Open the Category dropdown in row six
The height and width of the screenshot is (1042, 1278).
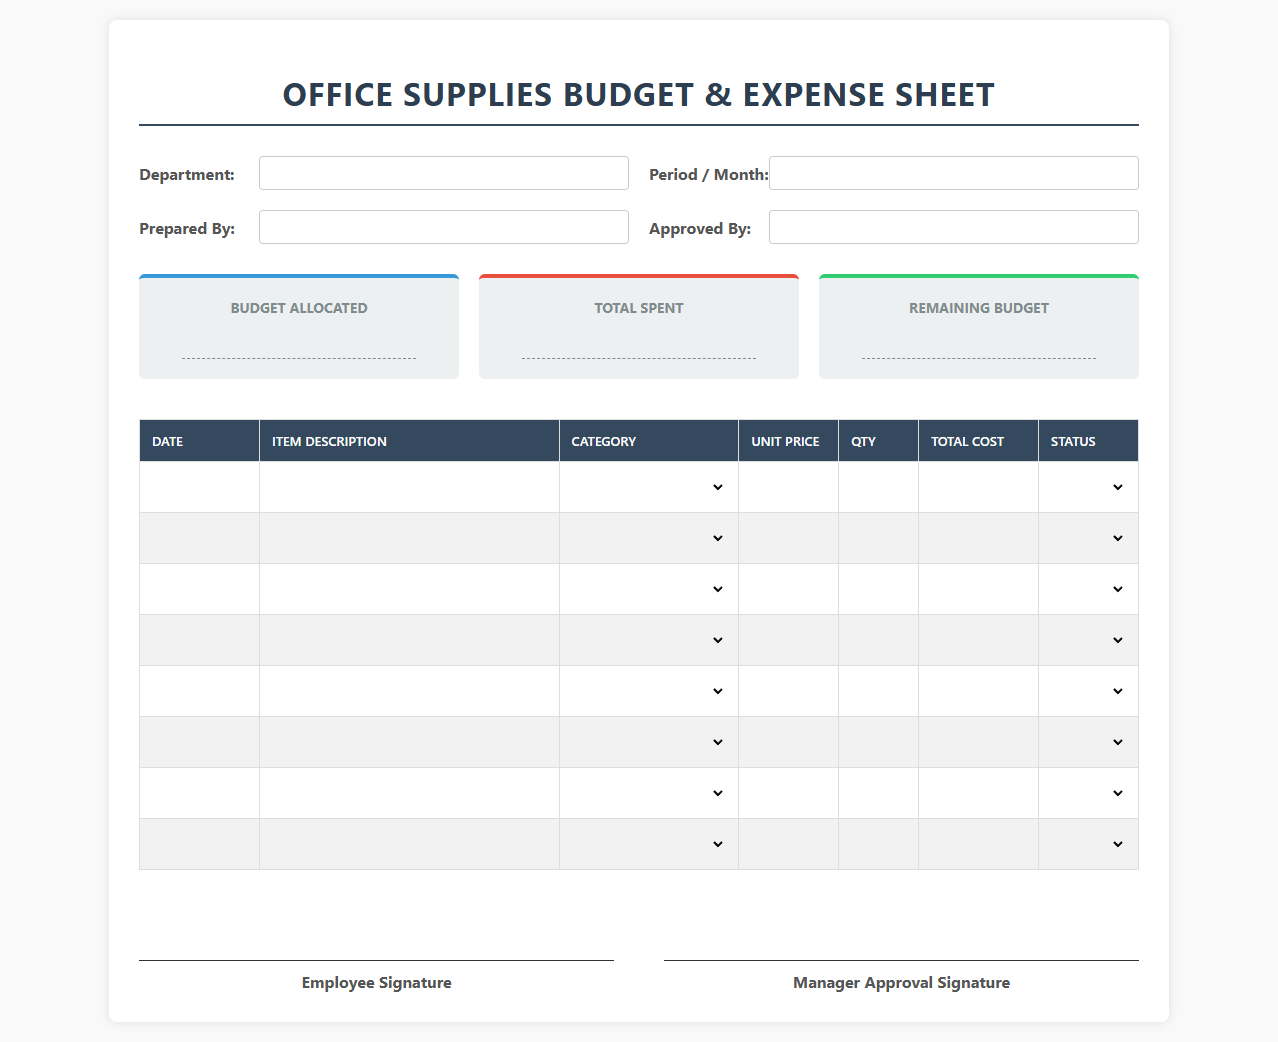point(649,742)
